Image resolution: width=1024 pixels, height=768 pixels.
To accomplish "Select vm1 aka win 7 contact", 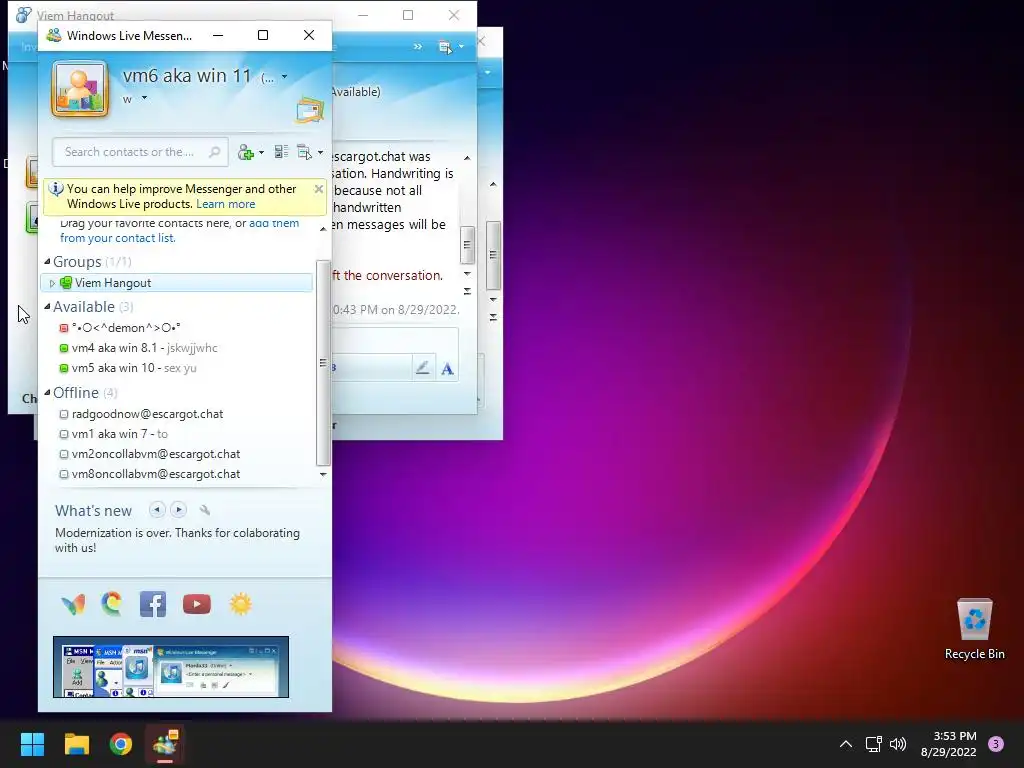I will [120, 434].
